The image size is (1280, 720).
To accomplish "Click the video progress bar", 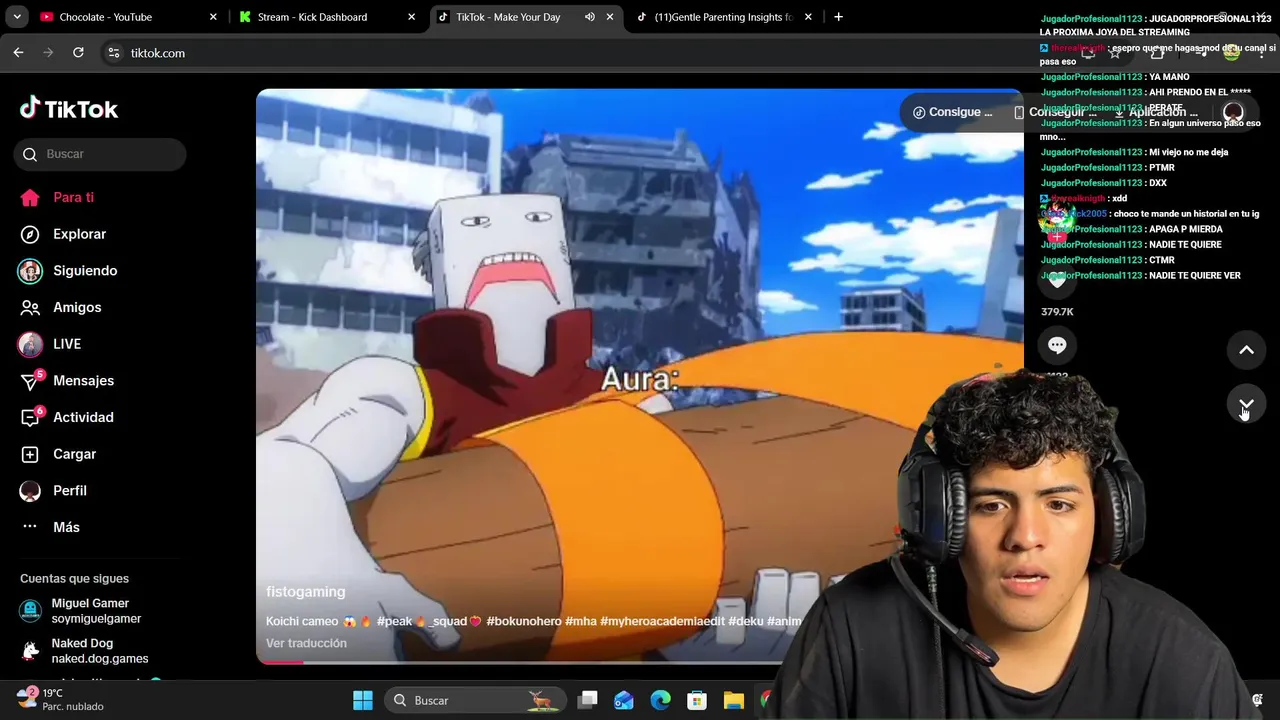I will [x=520, y=661].
